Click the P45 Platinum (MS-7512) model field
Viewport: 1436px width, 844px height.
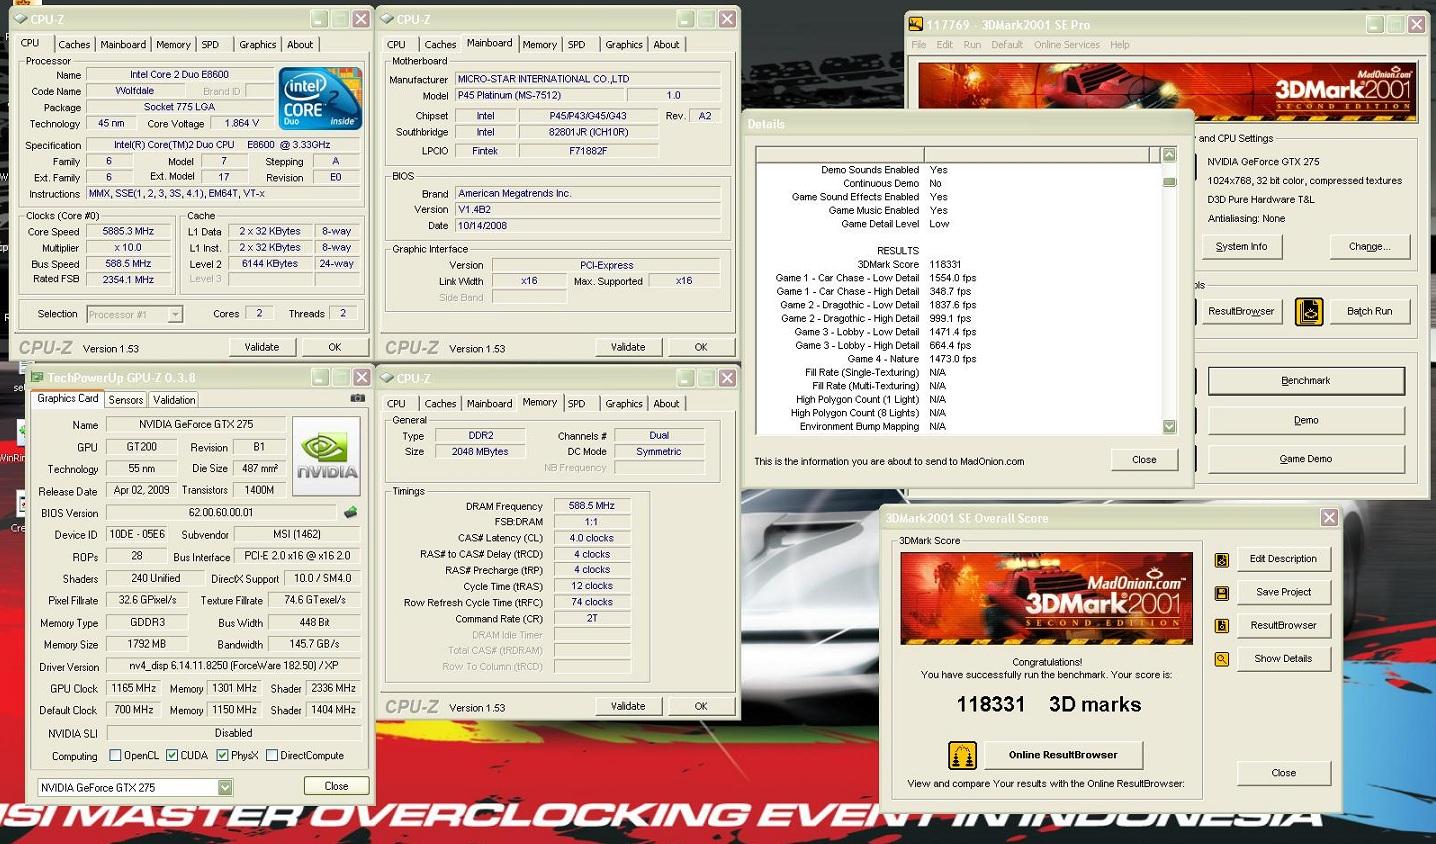[540, 96]
